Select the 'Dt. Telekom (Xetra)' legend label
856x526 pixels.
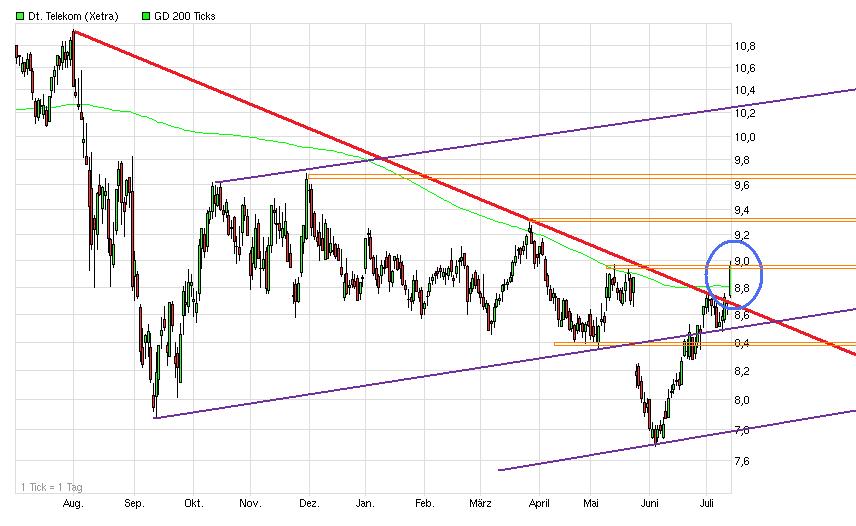coord(73,16)
